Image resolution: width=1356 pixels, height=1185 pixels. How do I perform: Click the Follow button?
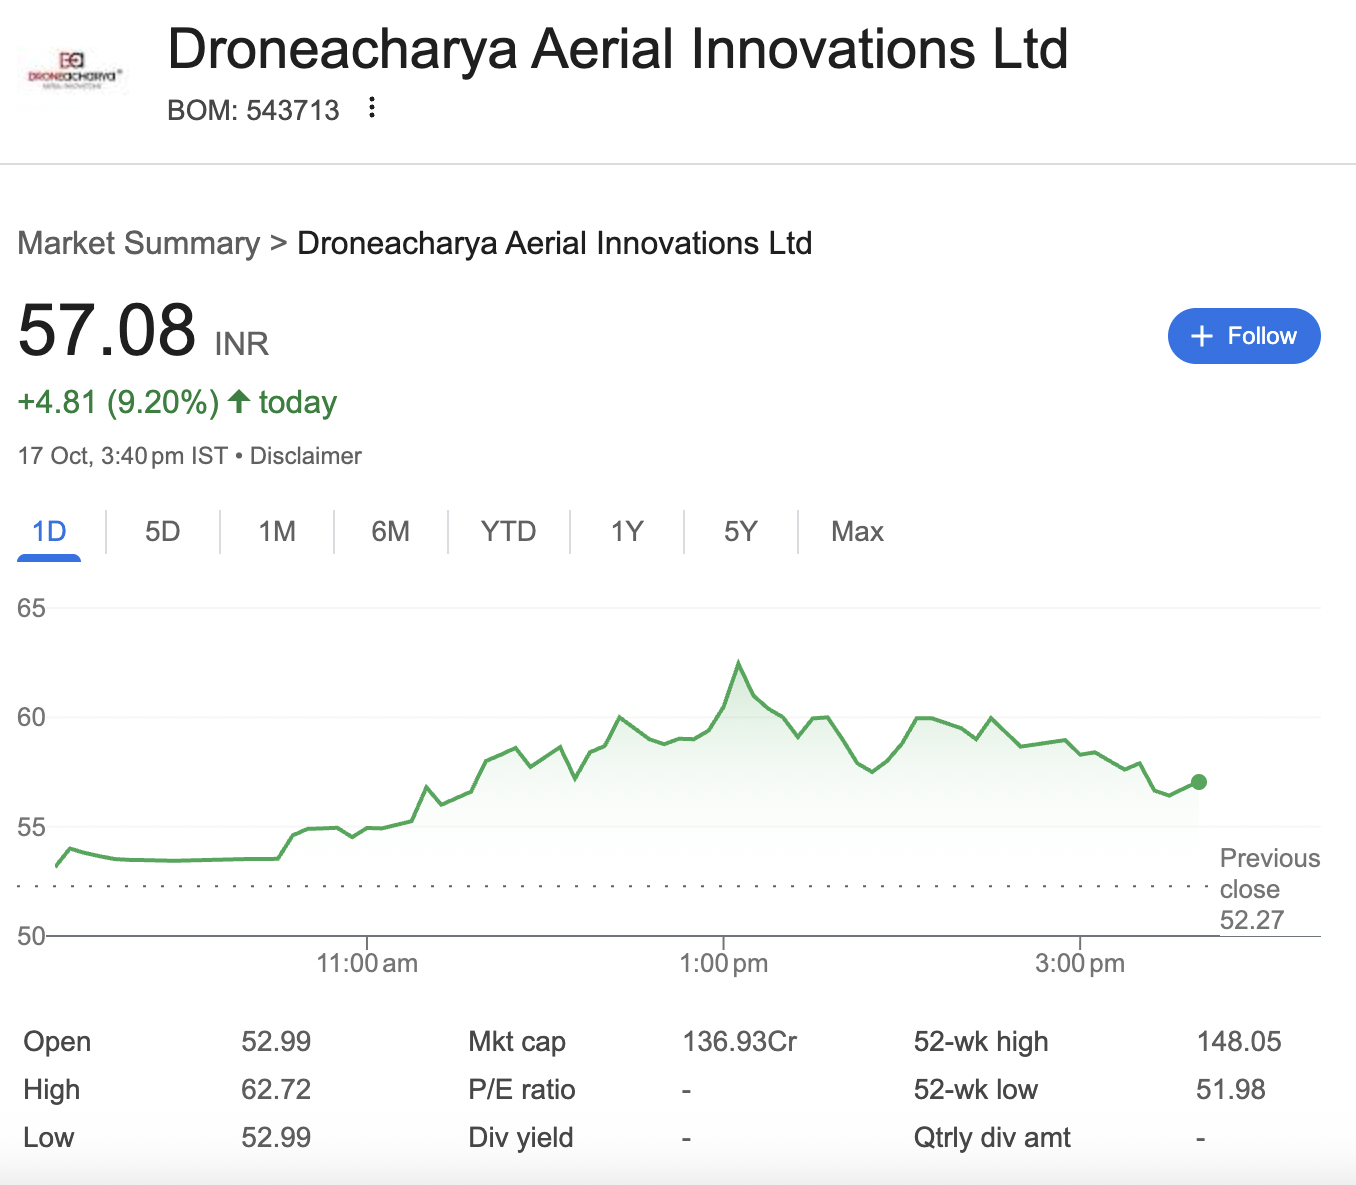pos(1243,336)
